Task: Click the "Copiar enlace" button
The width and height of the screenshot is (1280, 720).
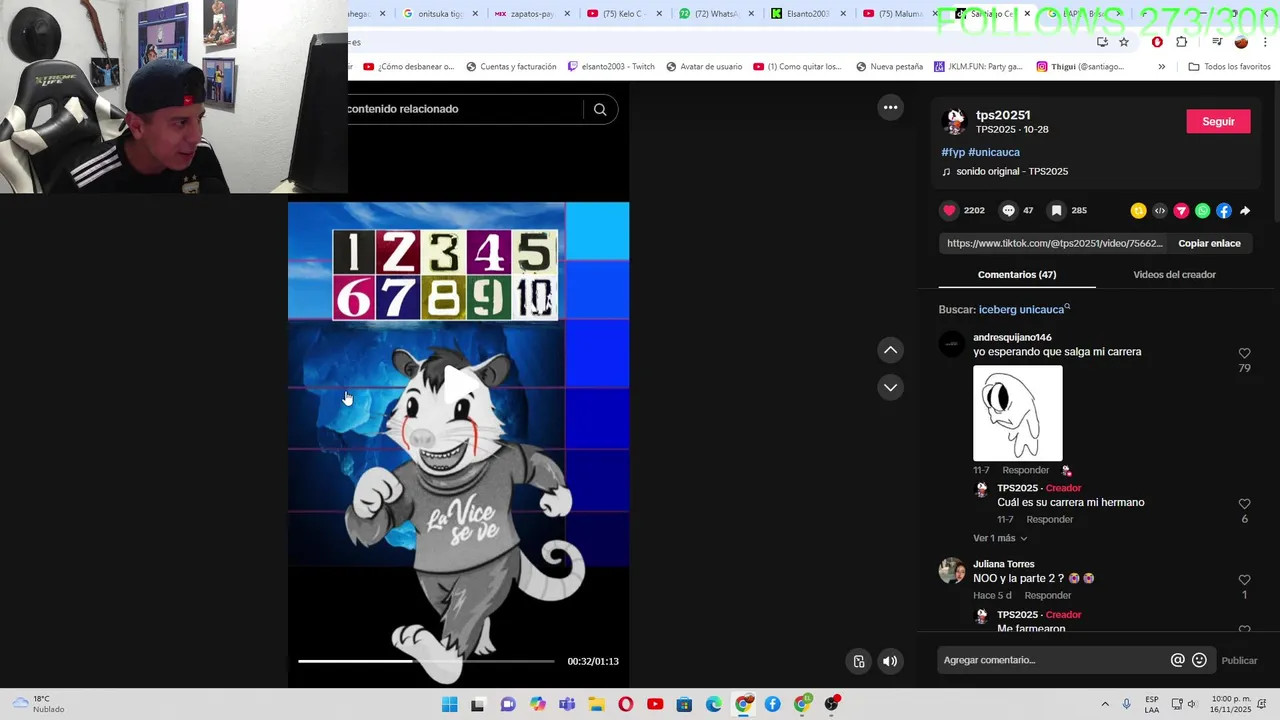Action: pos(1209,243)
